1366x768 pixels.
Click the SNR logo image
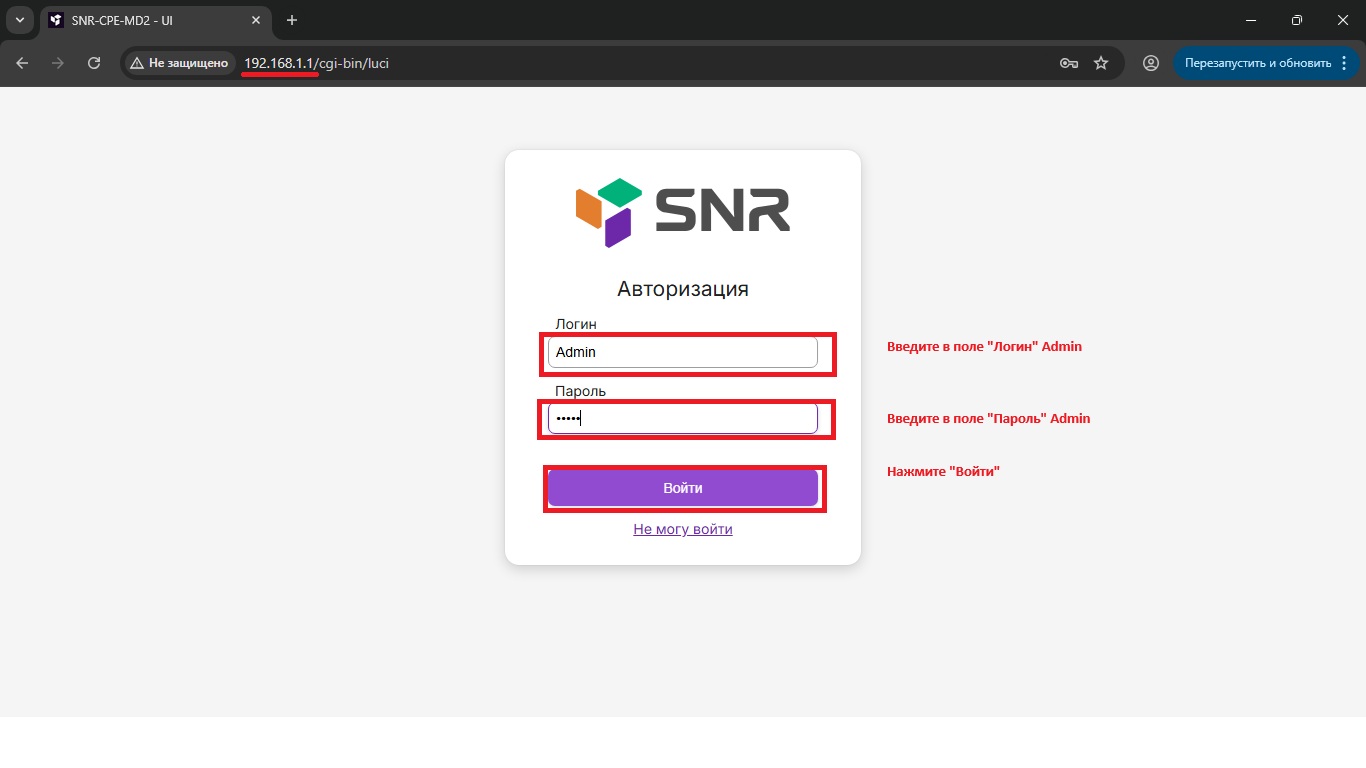pyautogui.click(x=683, y=212)
